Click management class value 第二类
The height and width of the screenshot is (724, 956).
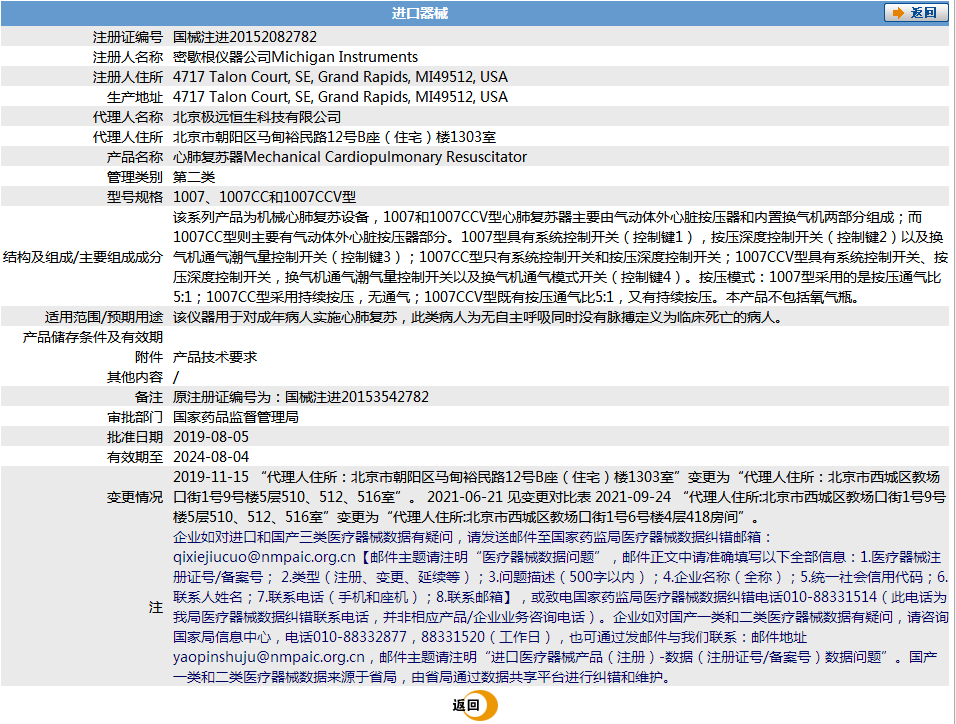point(194,177)
